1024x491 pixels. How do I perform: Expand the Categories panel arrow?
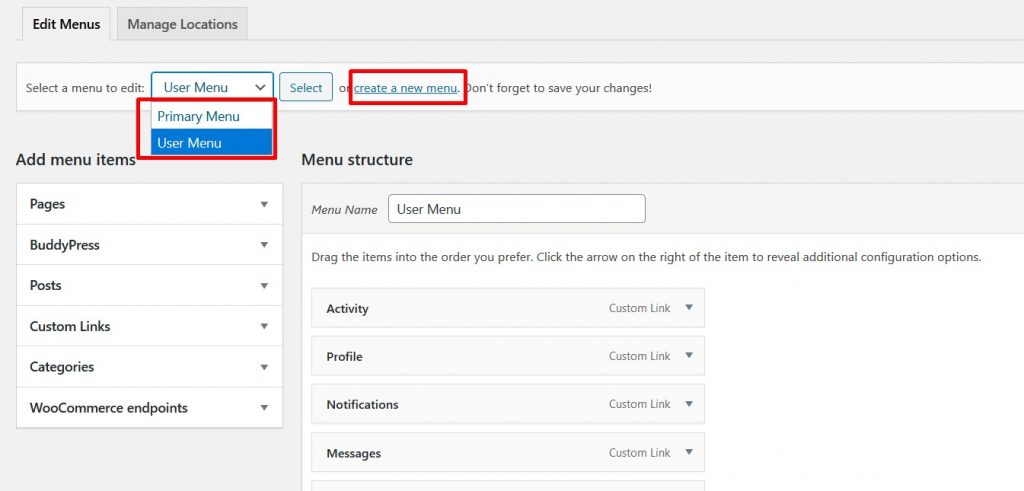click(x=264, y=367)
